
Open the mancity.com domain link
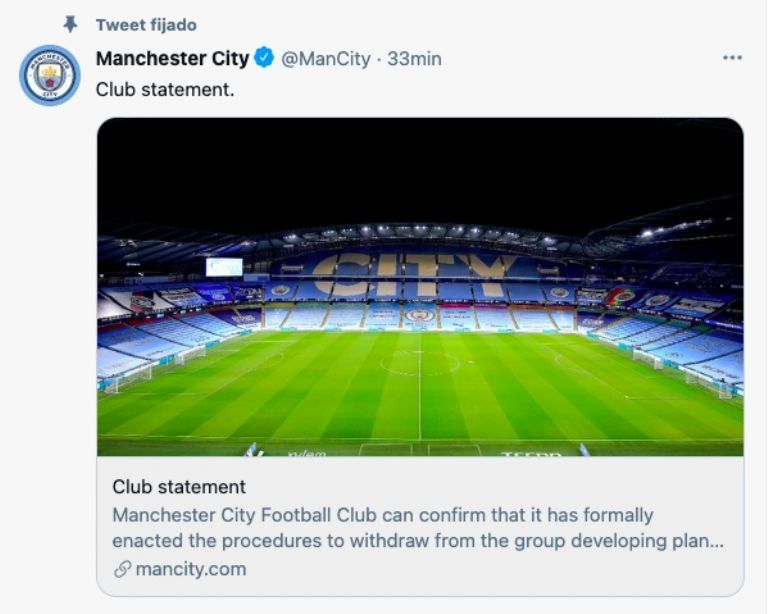(x=188, y=569)
